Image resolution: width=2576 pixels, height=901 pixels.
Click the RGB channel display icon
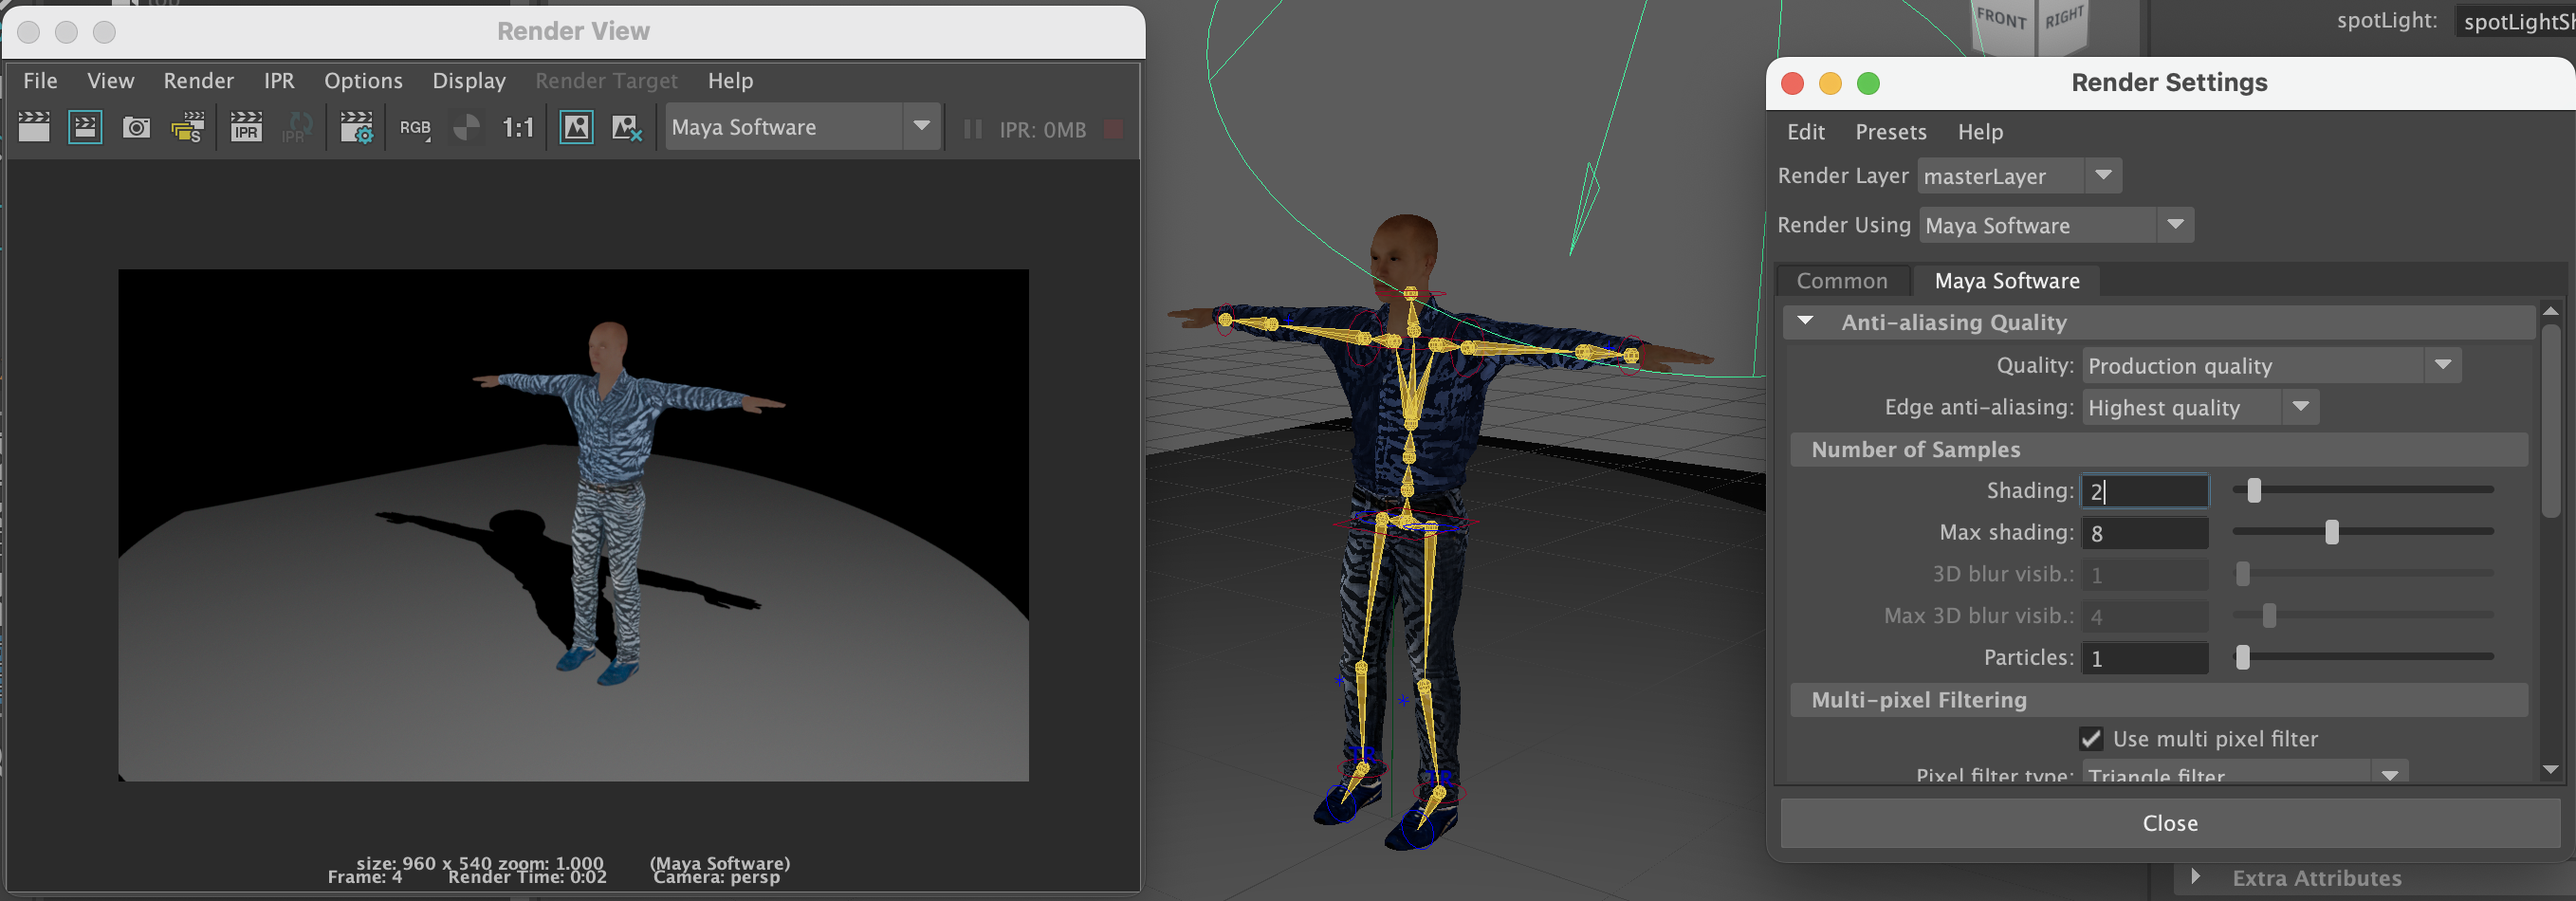click(x=415, y=127)
